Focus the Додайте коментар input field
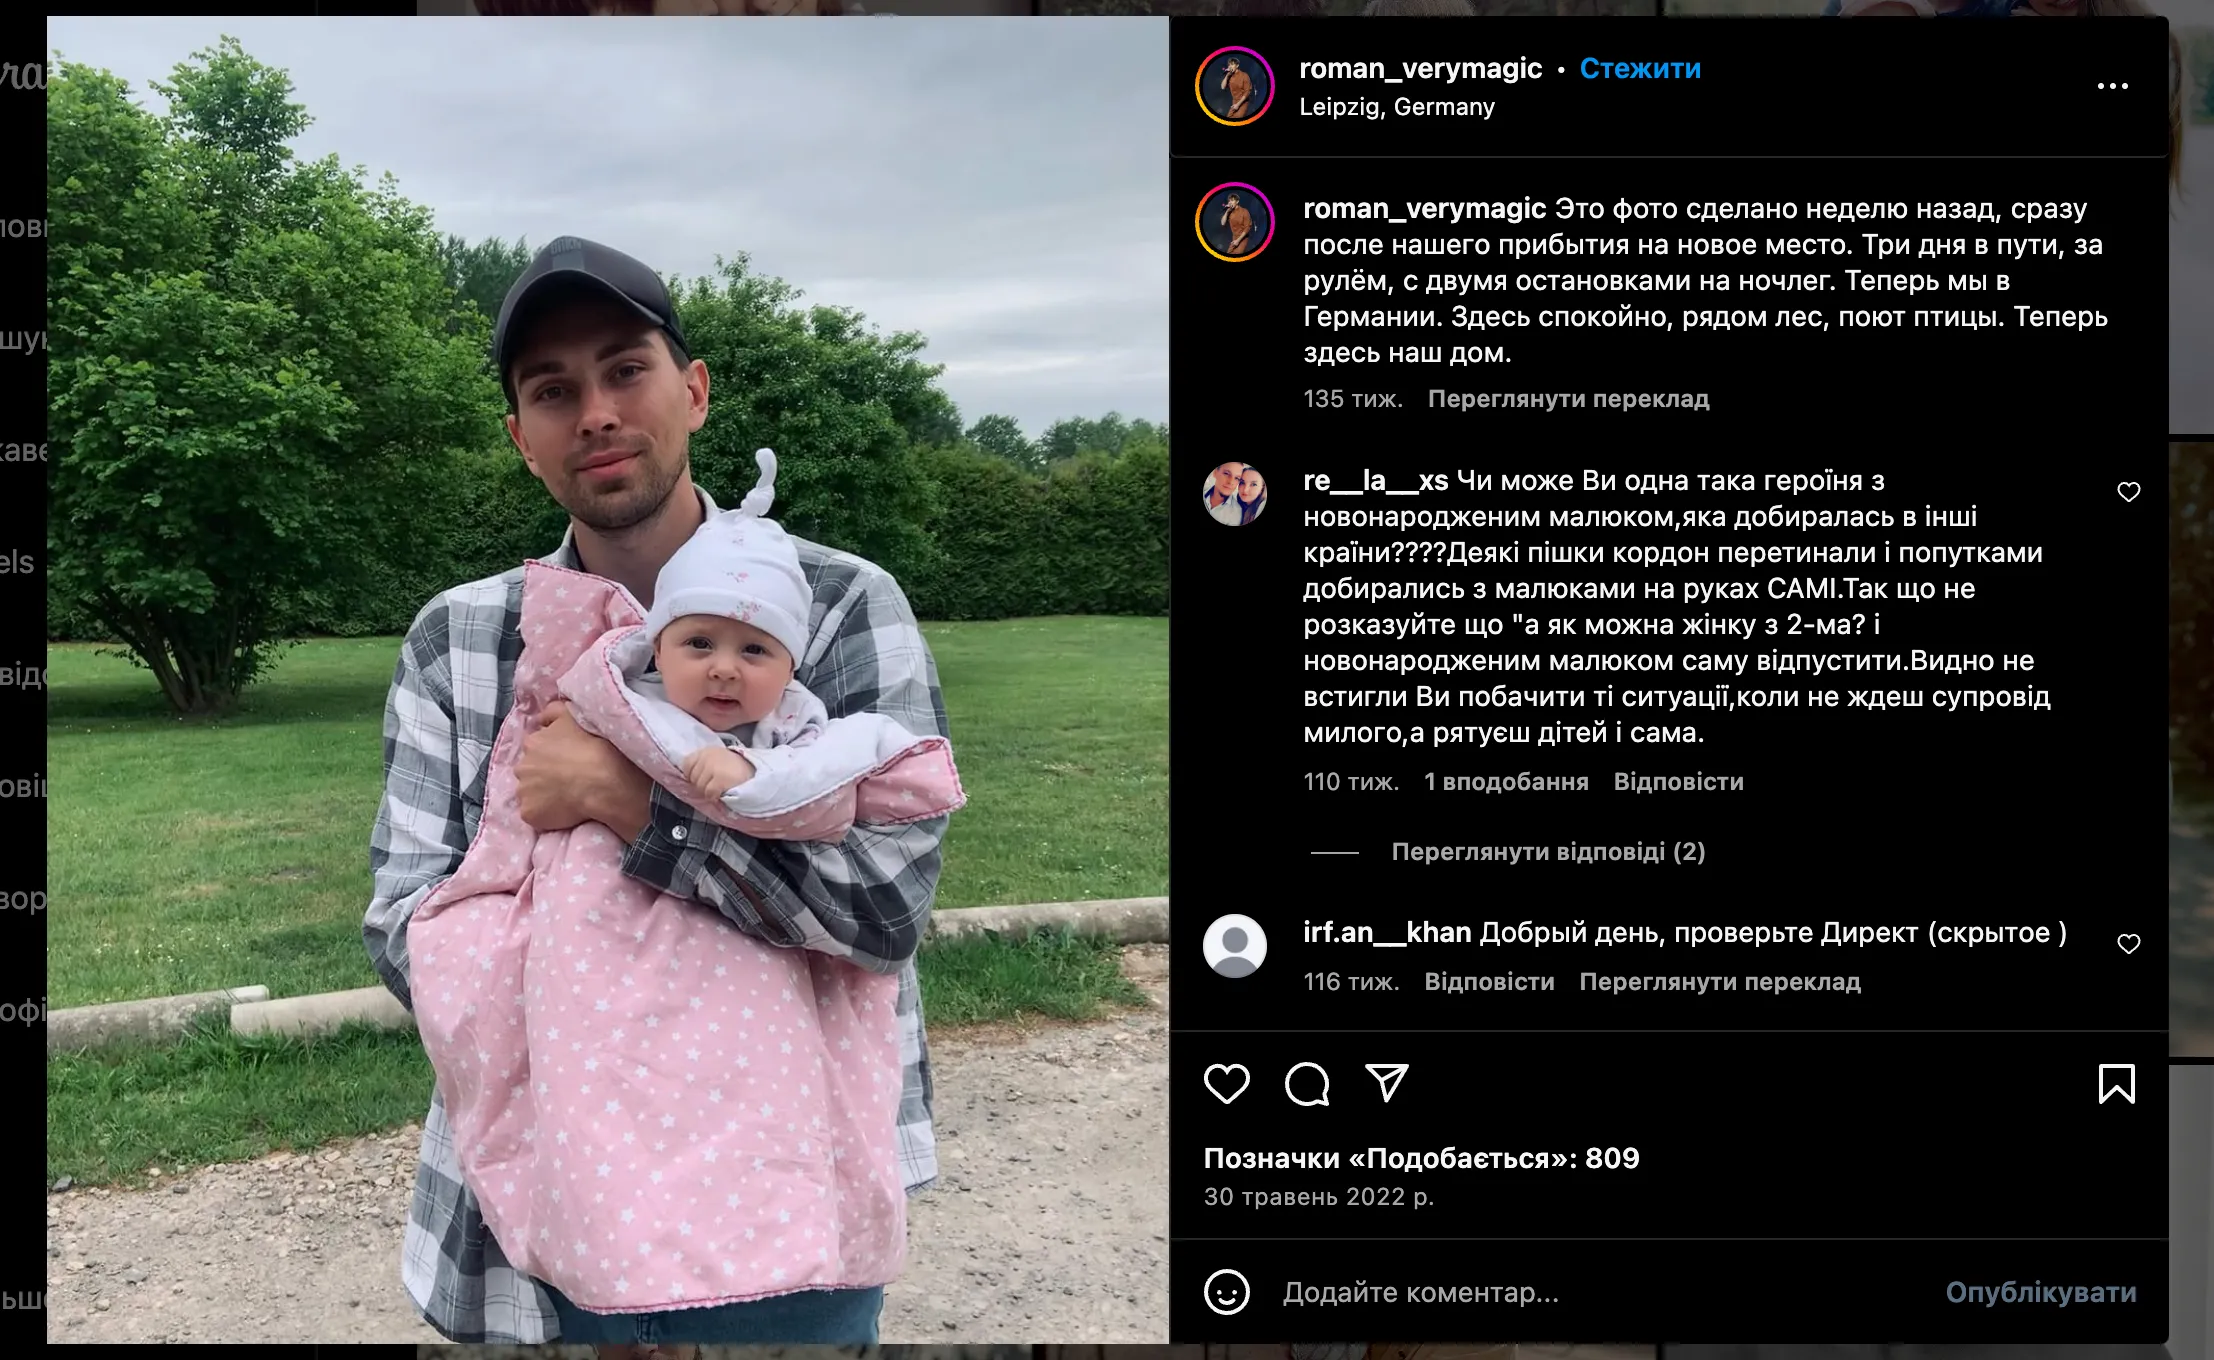Viewport: 2214px width, 1360px height. (x=1600, y=1293)
